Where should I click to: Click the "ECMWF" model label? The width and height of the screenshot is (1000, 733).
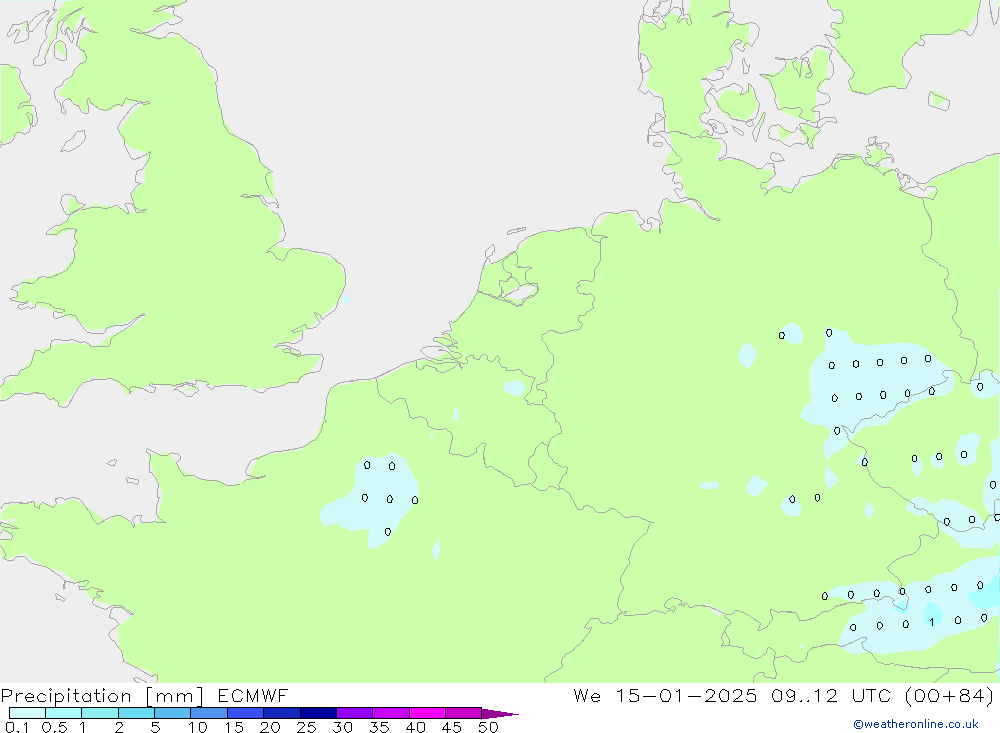tap(253, 695)
